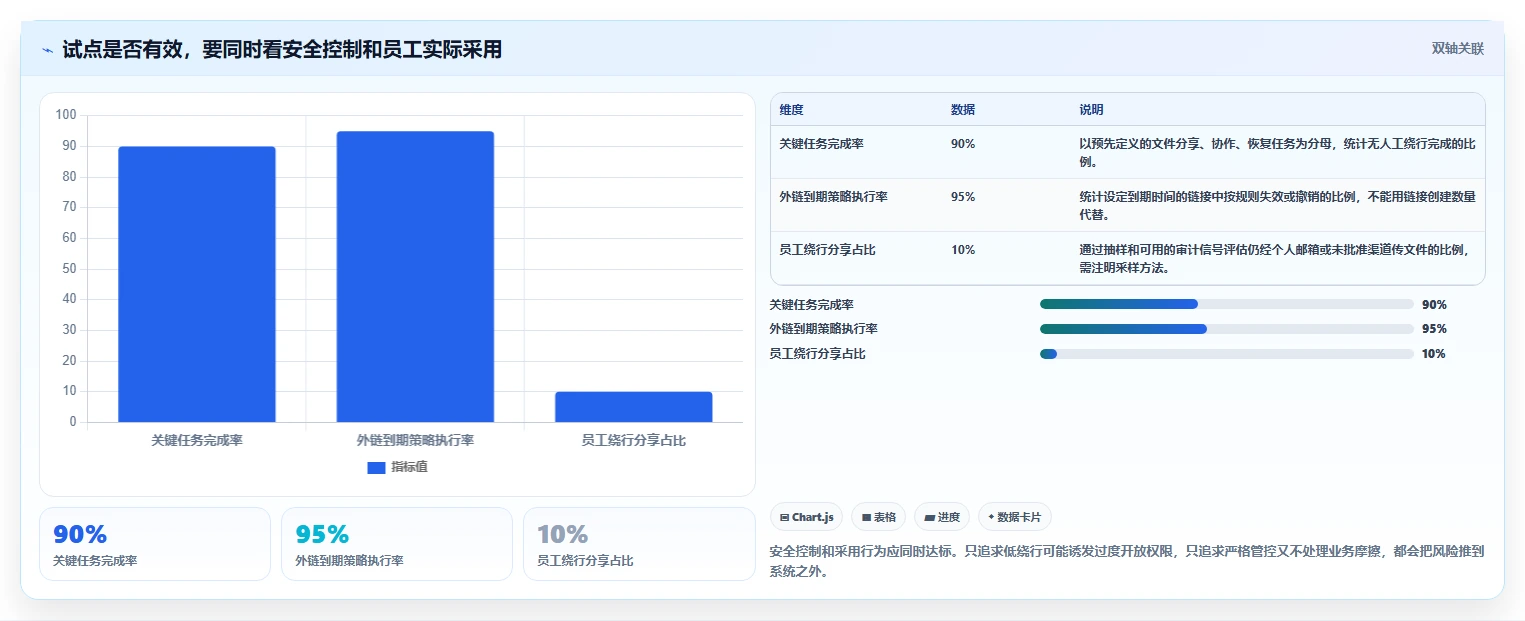Screen dimensions: 1525x621
Task: Click the icon beside the panel title
Action: click(x=47, y=50)
